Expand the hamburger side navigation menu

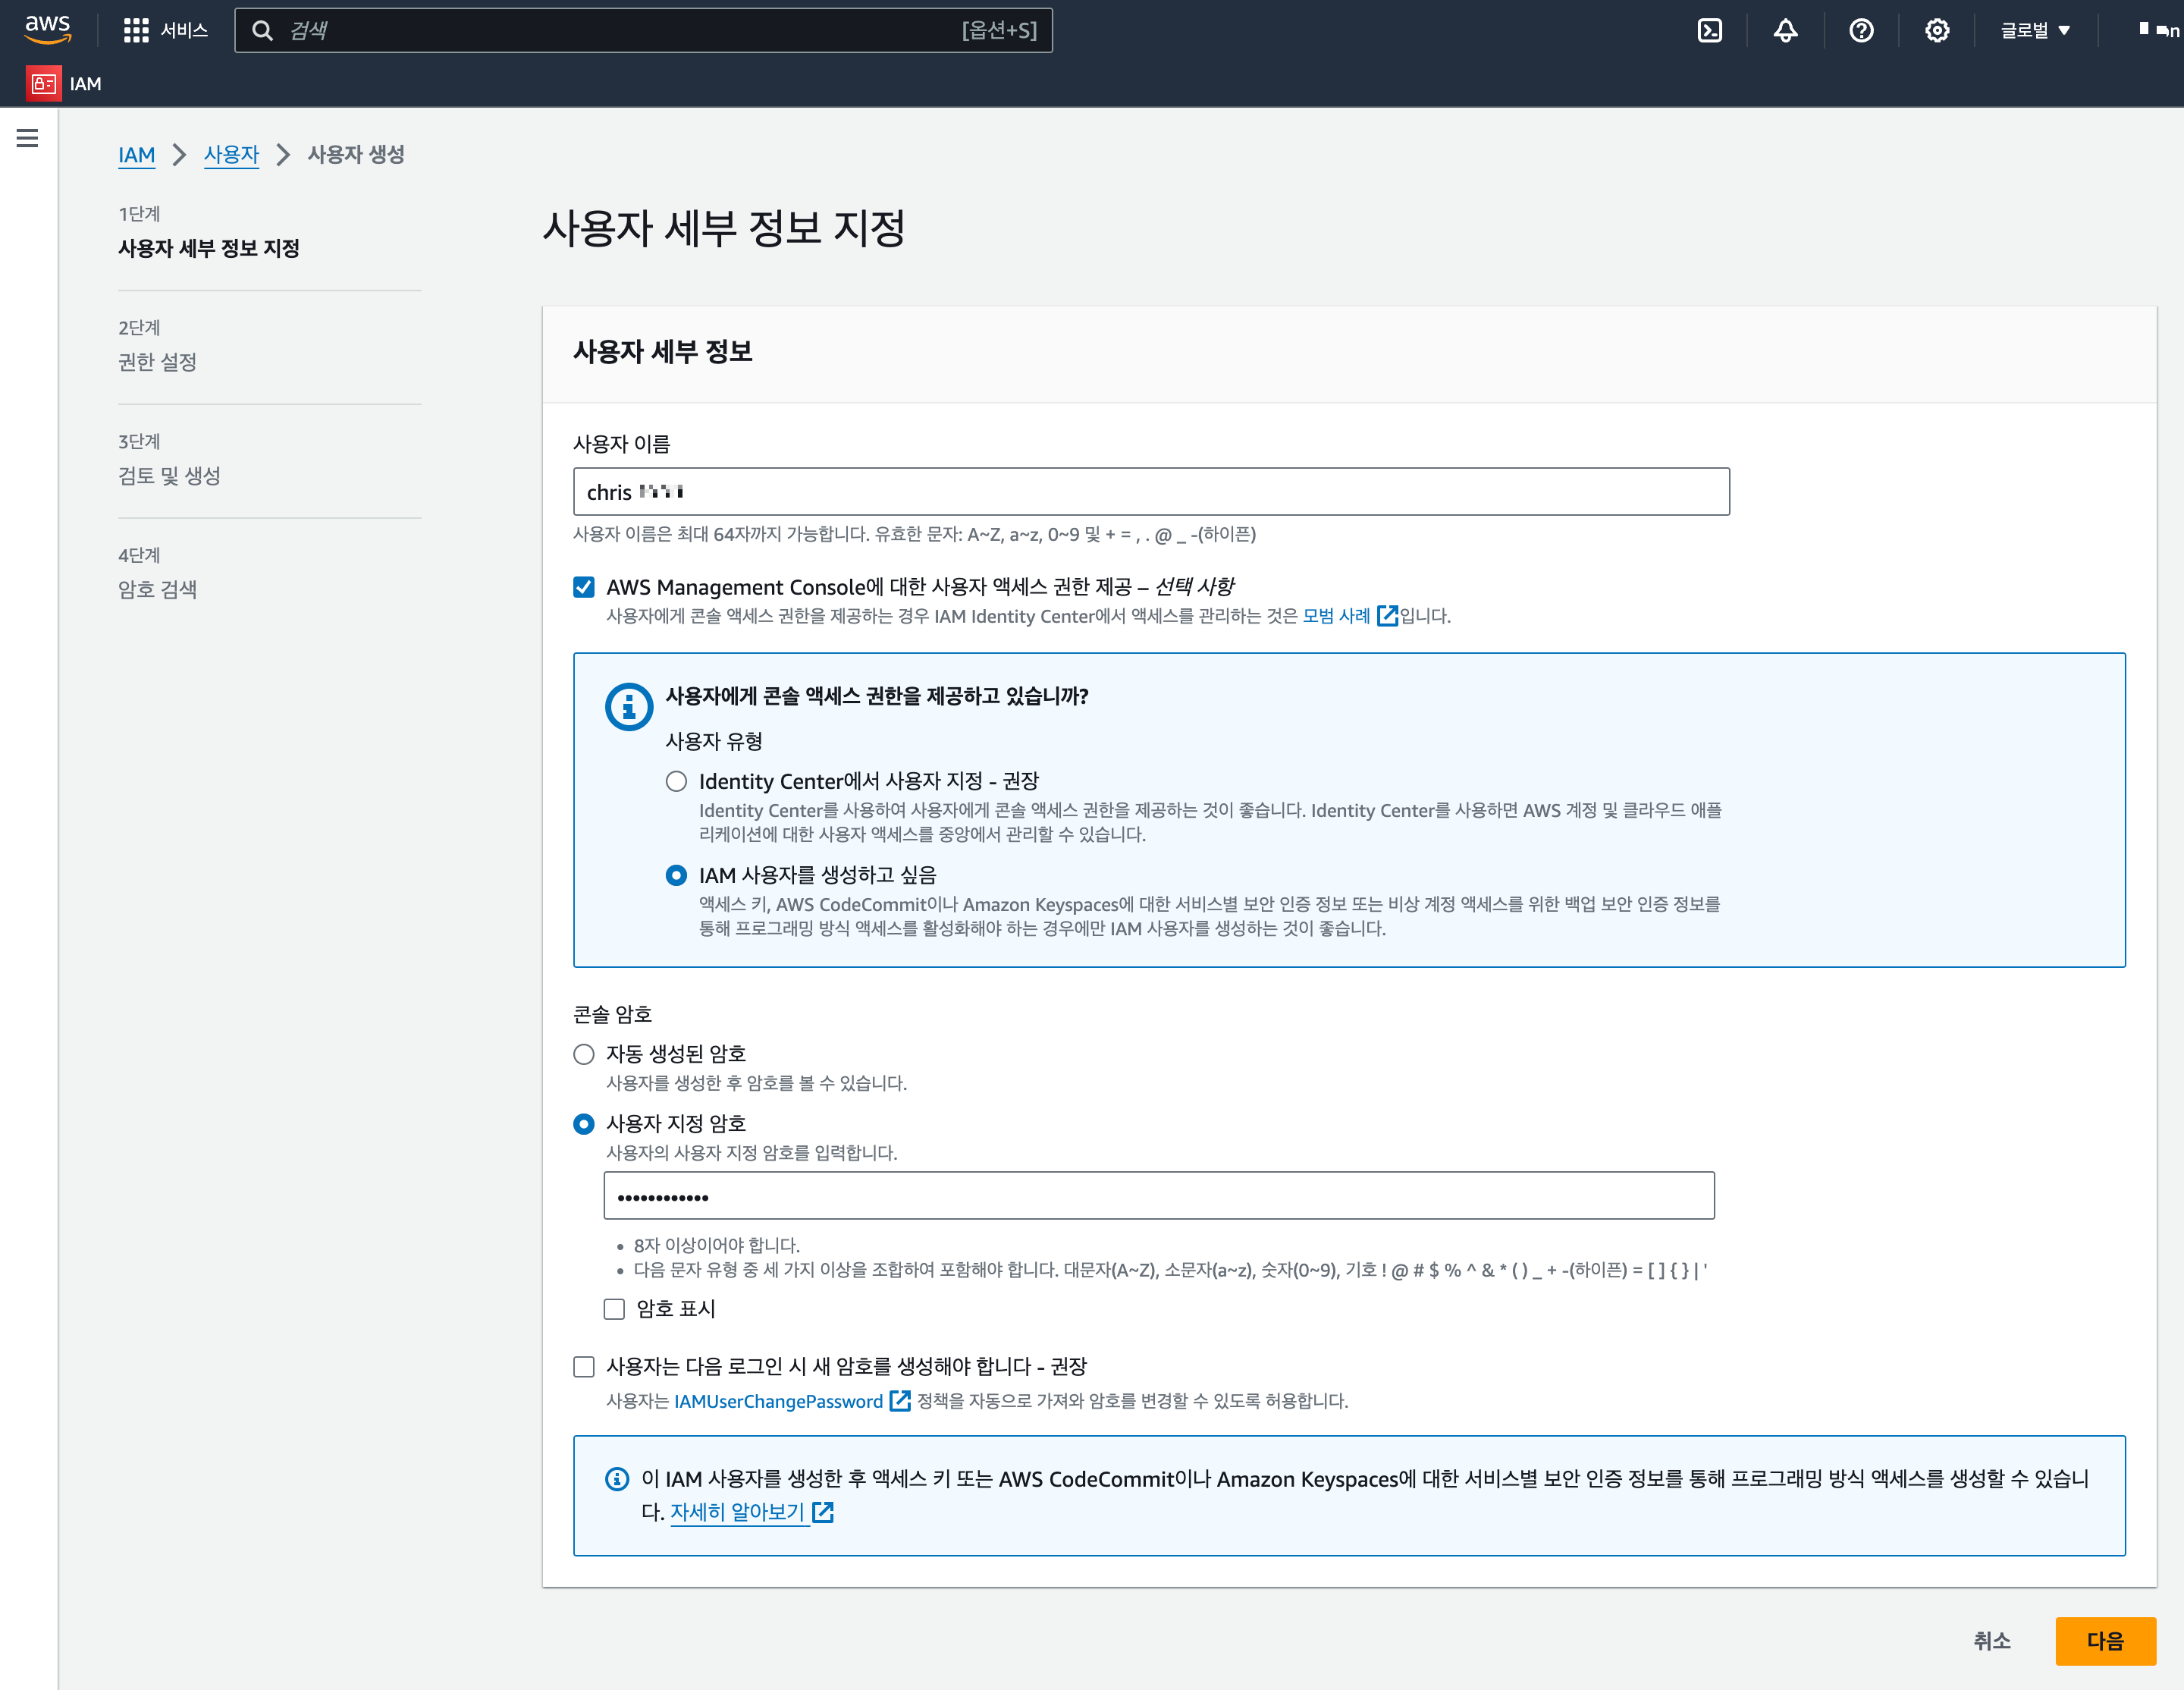[28, 138]
